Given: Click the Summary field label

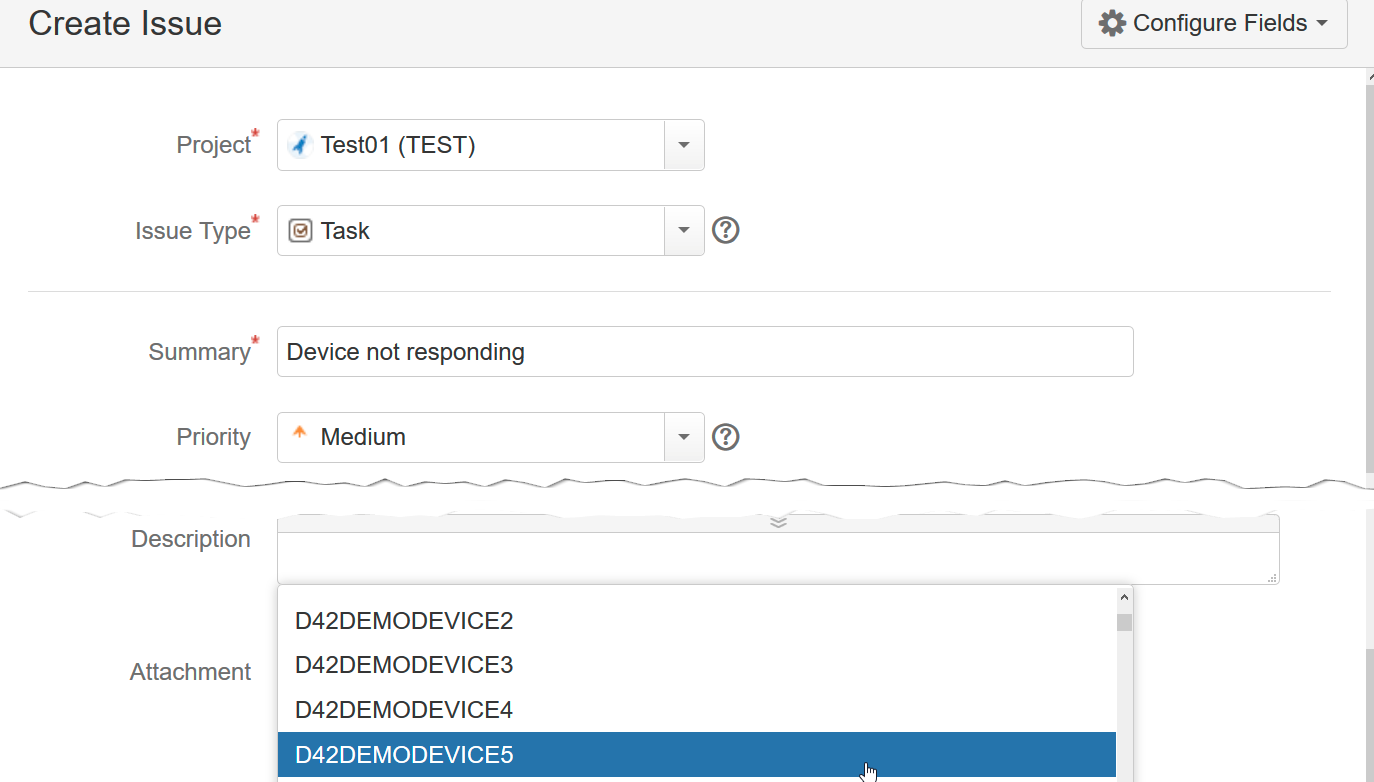Looking at the screenshot, I should point(199,351).
